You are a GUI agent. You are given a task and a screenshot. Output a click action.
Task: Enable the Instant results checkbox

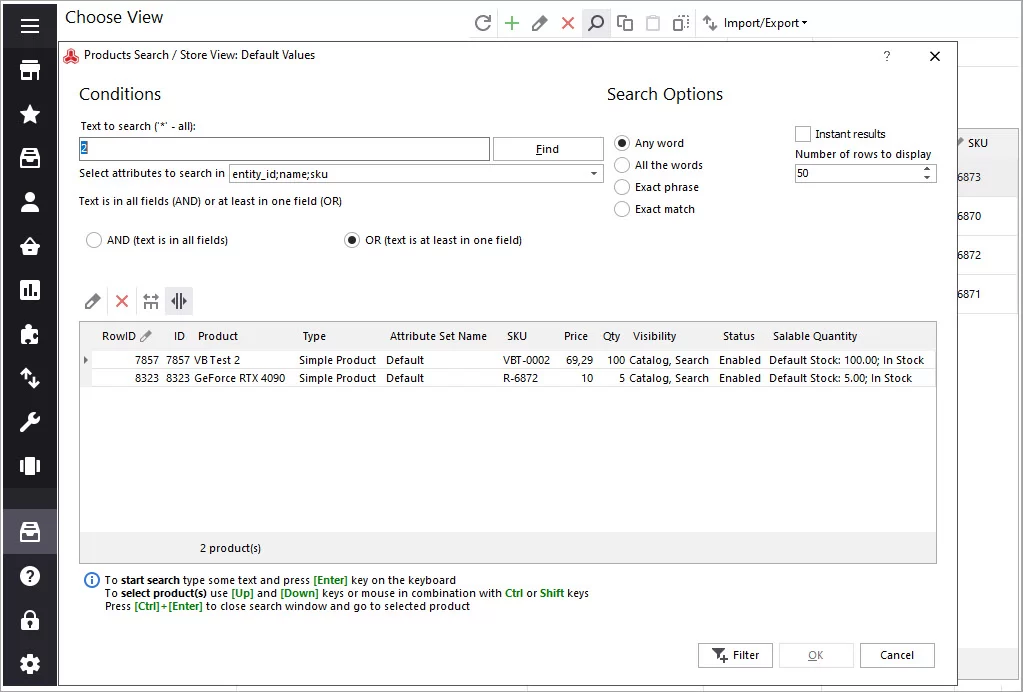pyautogui.click(x=802, y=134)
